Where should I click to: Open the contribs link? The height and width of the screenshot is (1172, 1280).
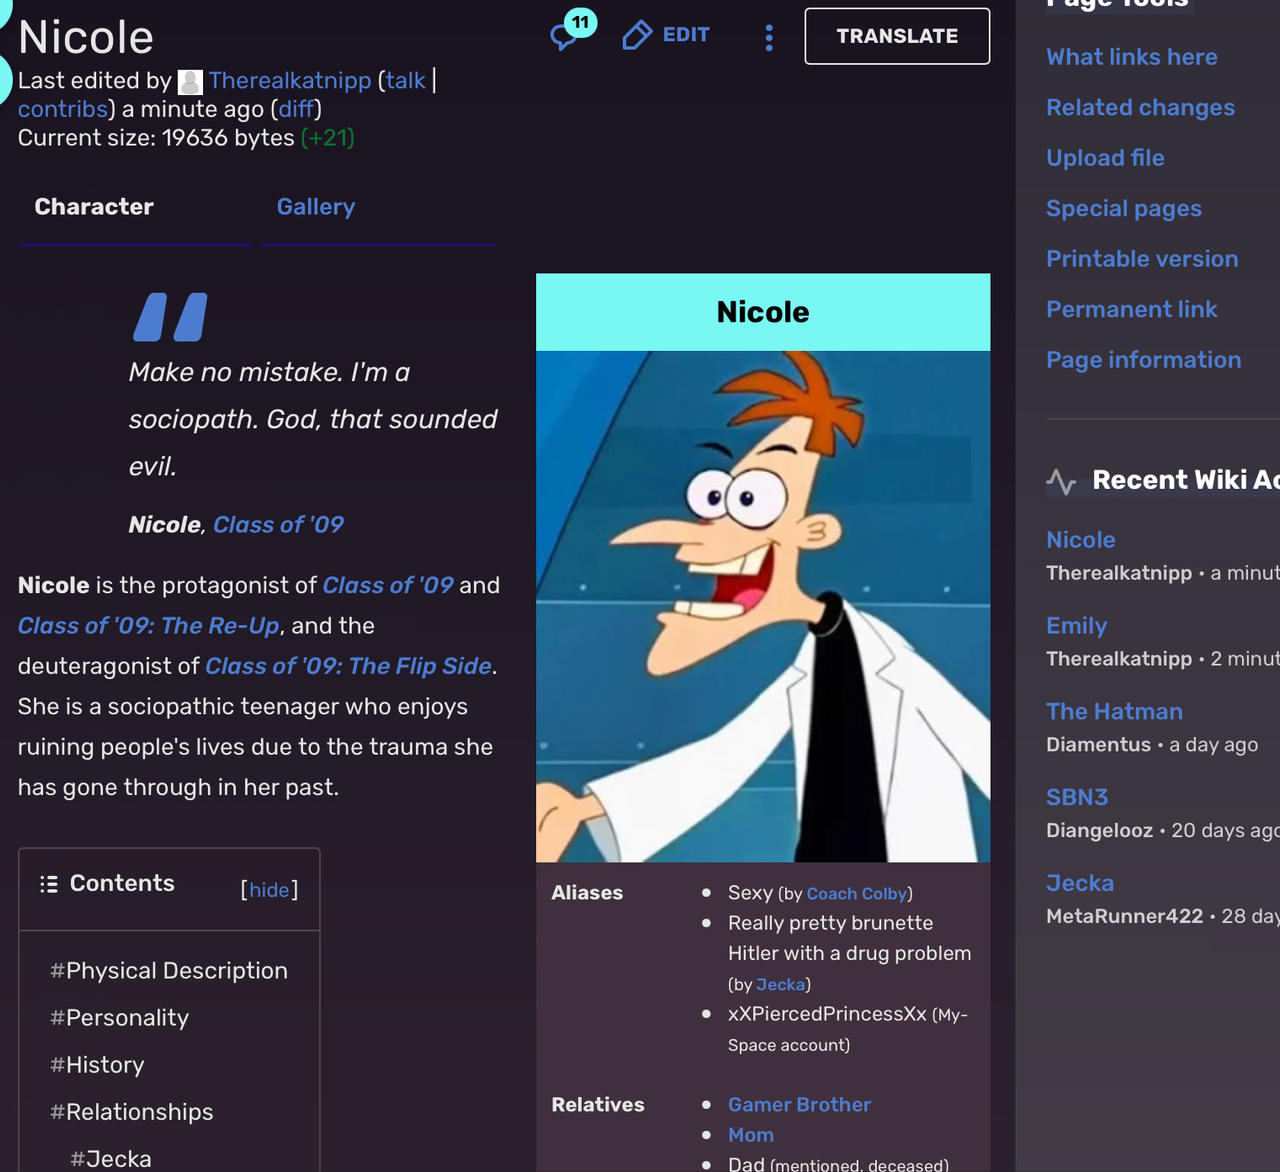[62, 109]
